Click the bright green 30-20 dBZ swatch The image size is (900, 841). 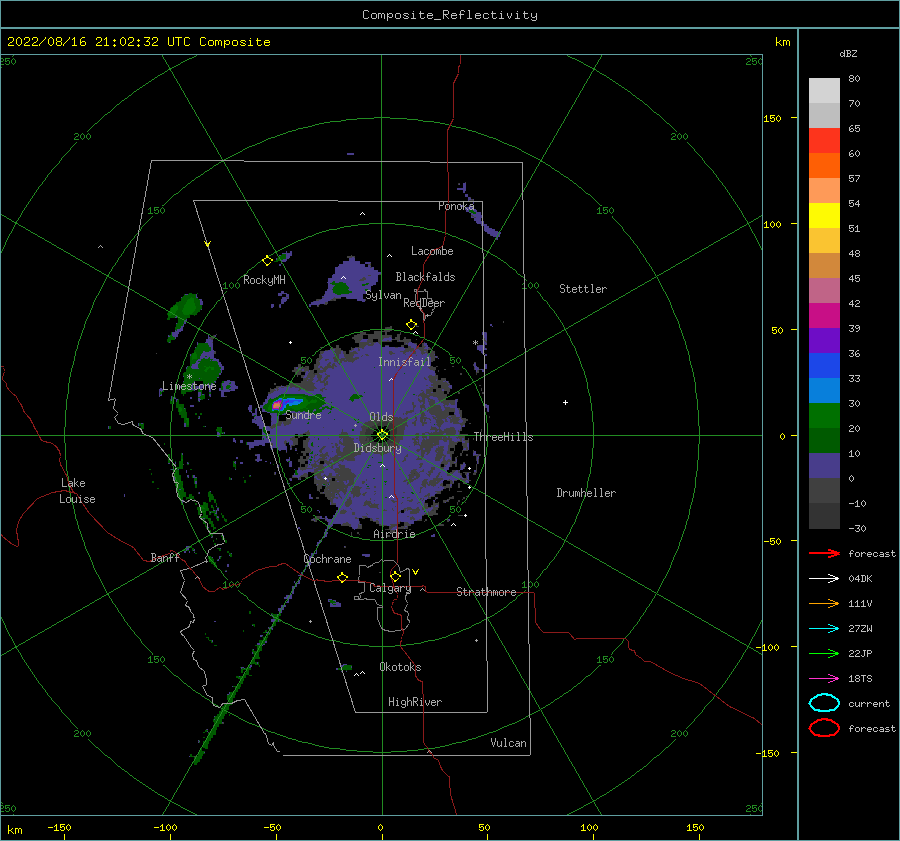tap(824, 416)
